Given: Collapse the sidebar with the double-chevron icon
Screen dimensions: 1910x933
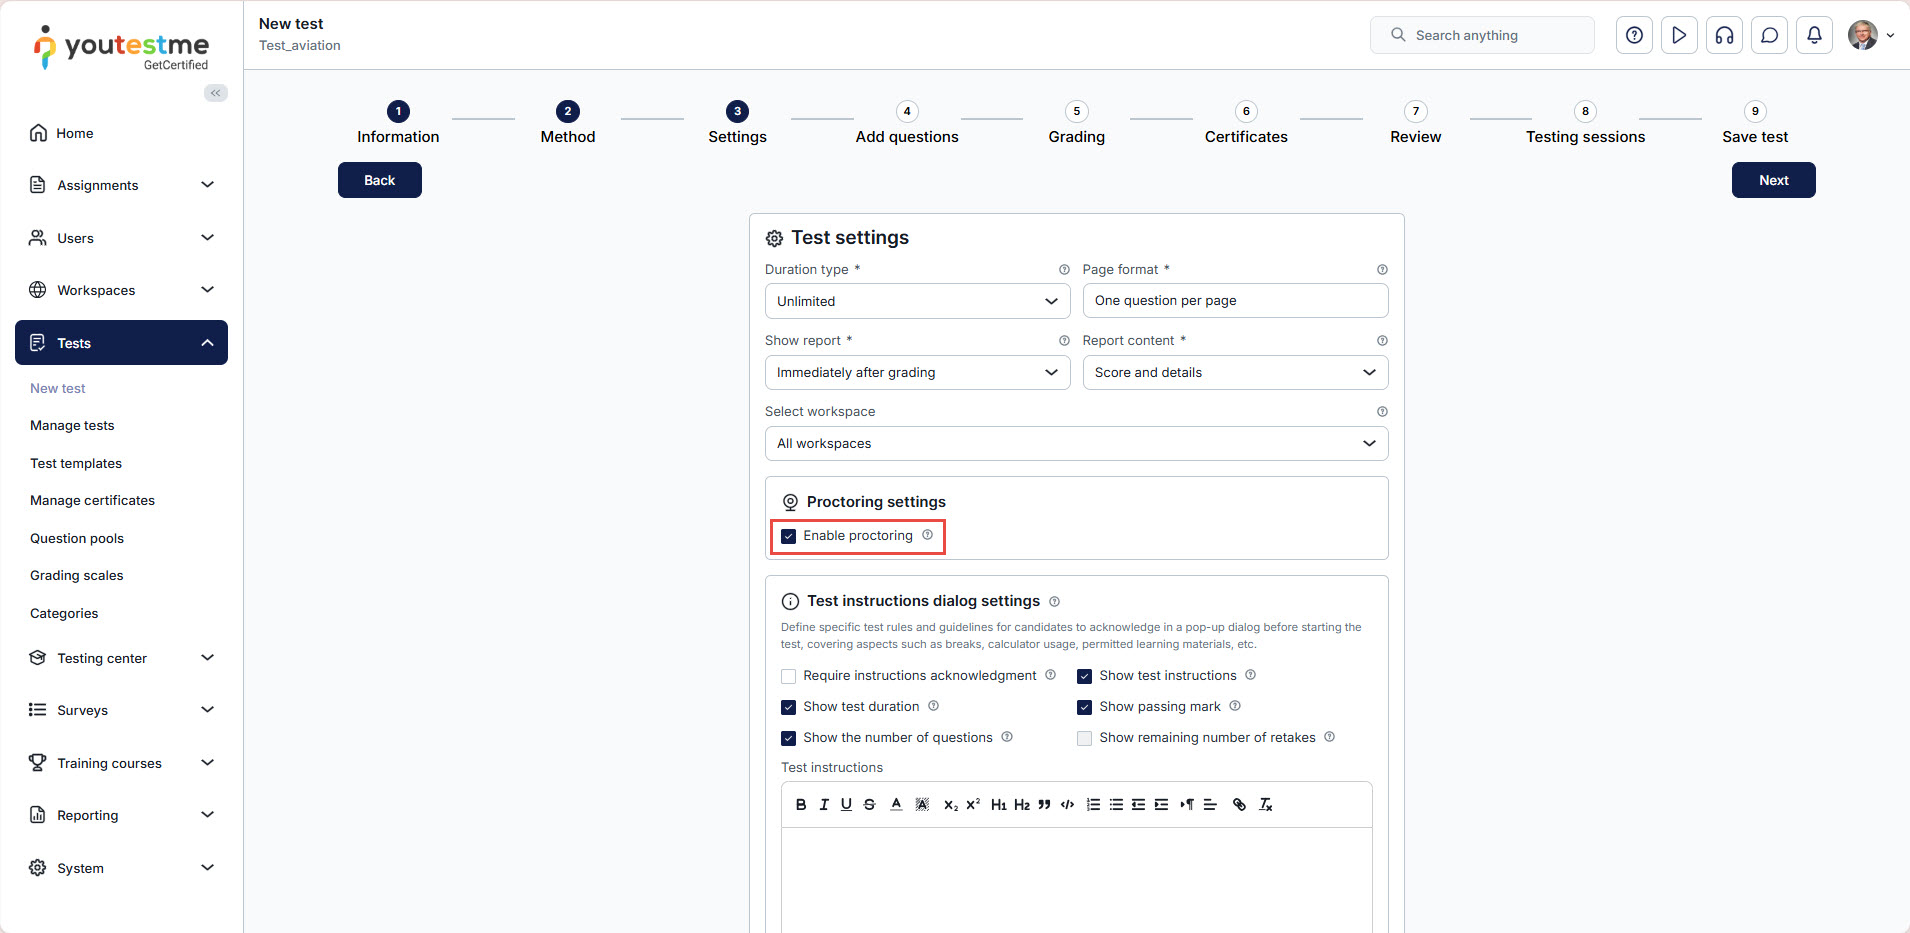Looking at the screenshot, I should pyautogui.click(x=216, y=93).
